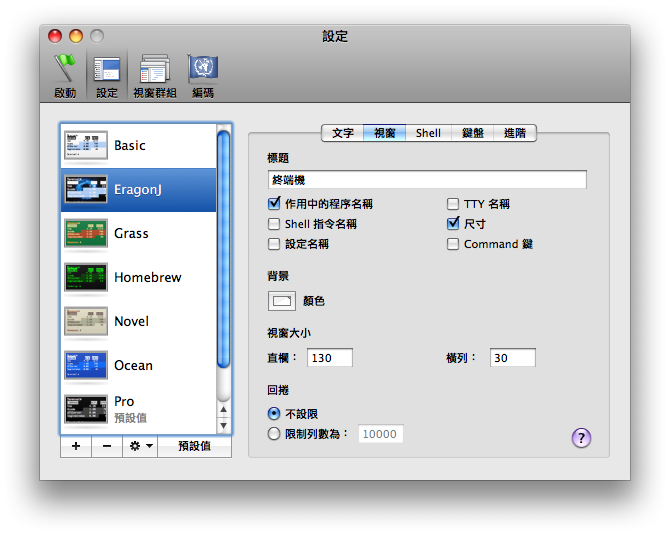Enable the Shell 指令名稱 checkbox
The height and width of the screenshot is (535, 670).
(275, 224)
